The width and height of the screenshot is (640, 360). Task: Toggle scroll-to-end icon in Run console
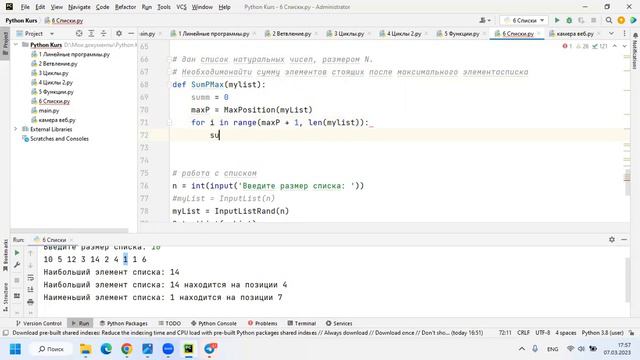[31, 289]
